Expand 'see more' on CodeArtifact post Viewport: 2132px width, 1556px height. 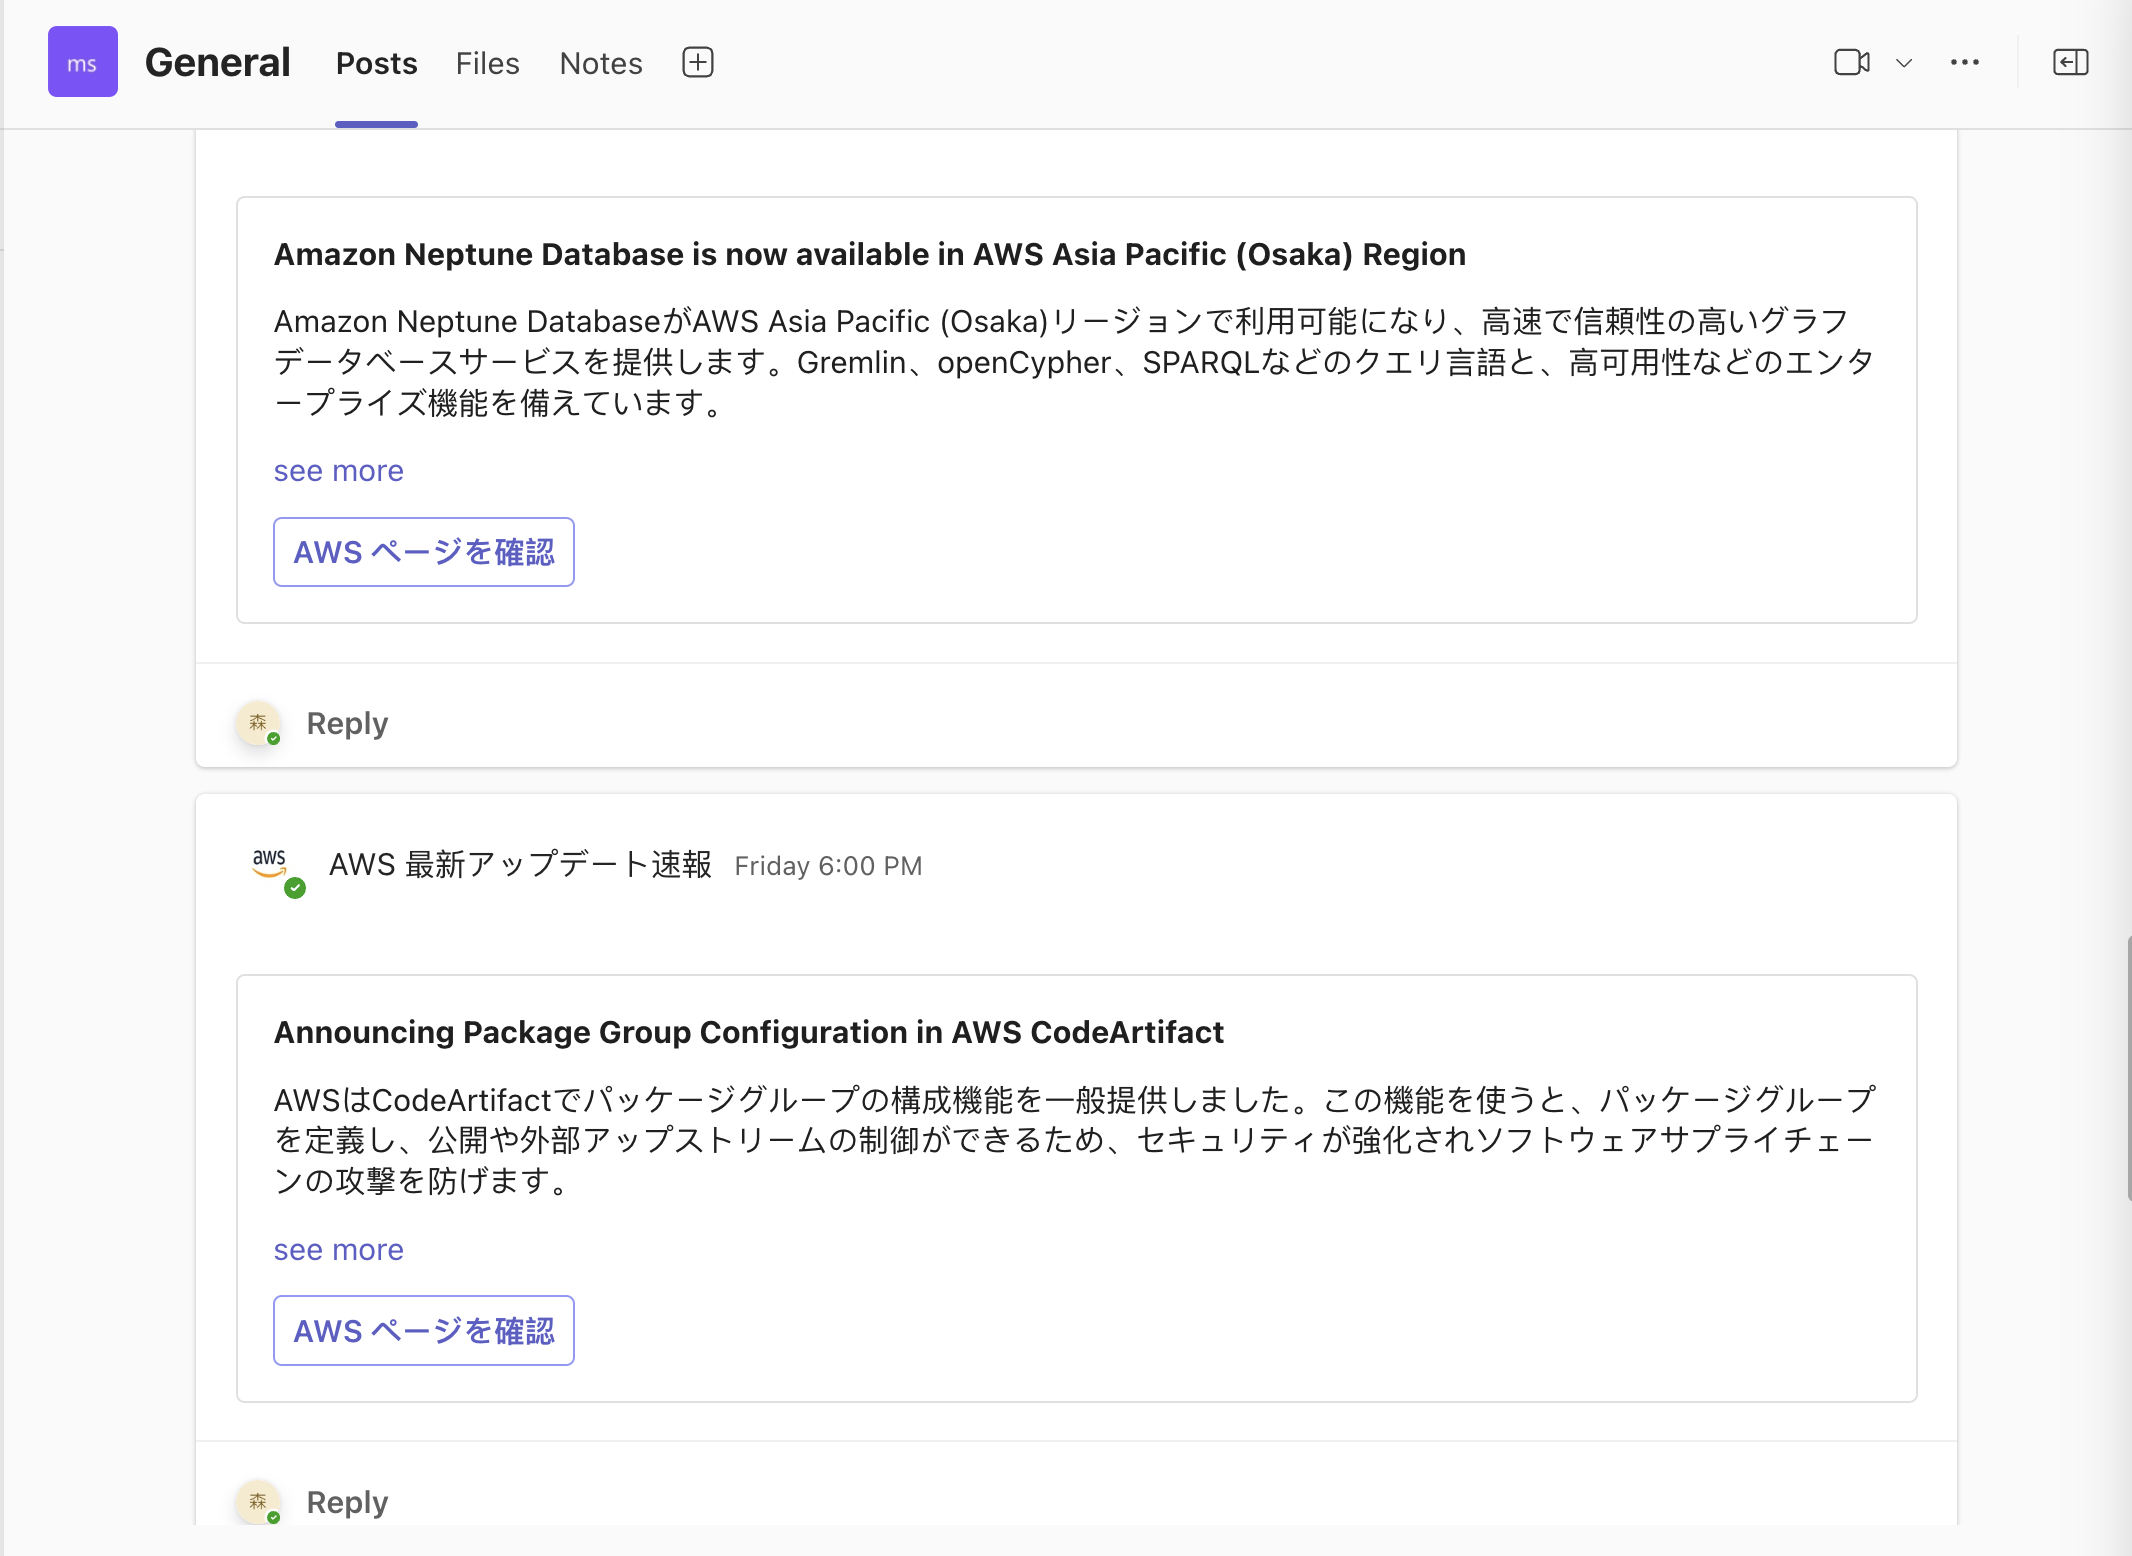pos(338,1249)
